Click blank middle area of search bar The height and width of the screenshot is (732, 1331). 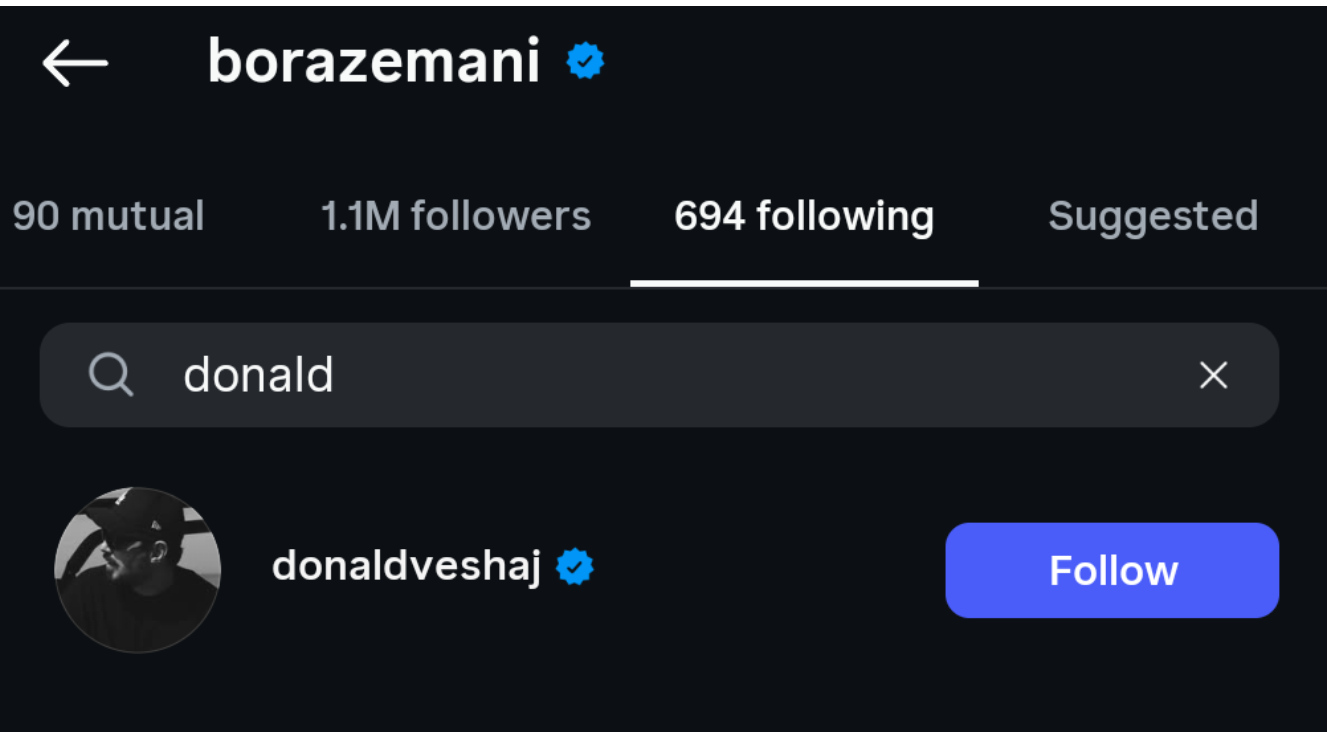[750, 376]
